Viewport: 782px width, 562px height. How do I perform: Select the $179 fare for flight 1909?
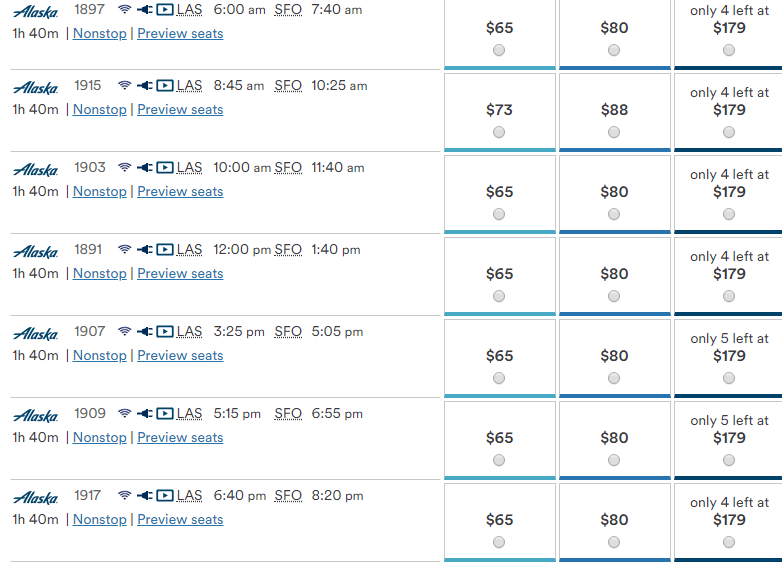coord(729,460)
